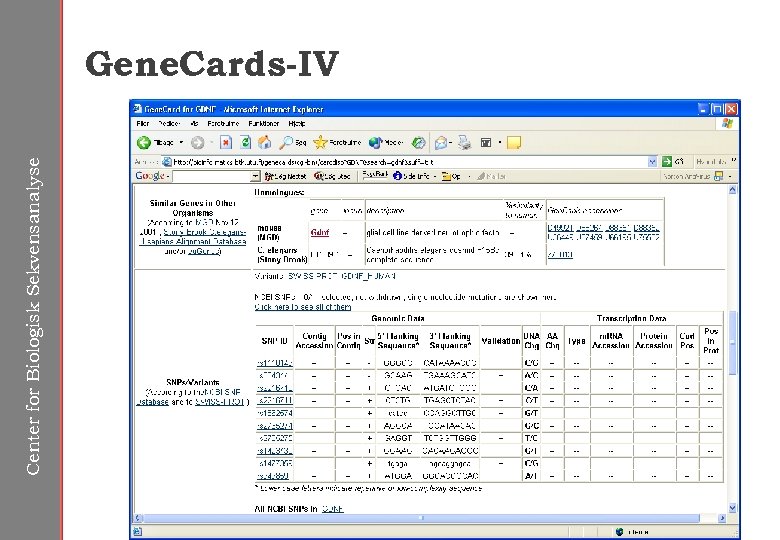Viewport: 780px width, 540px height.
Task: Click the Google toolbar highlight marker icon
Action: click(x=481, y=177)
